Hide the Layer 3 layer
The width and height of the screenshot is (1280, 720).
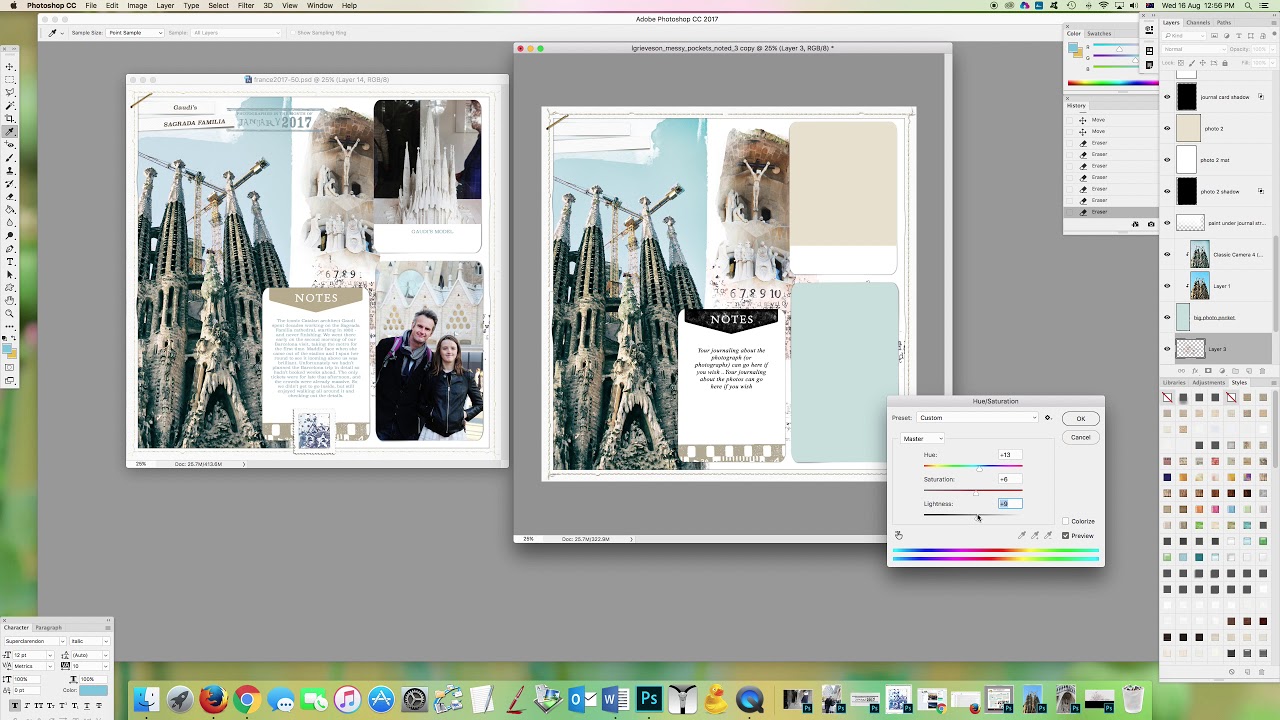[1167, 349]
